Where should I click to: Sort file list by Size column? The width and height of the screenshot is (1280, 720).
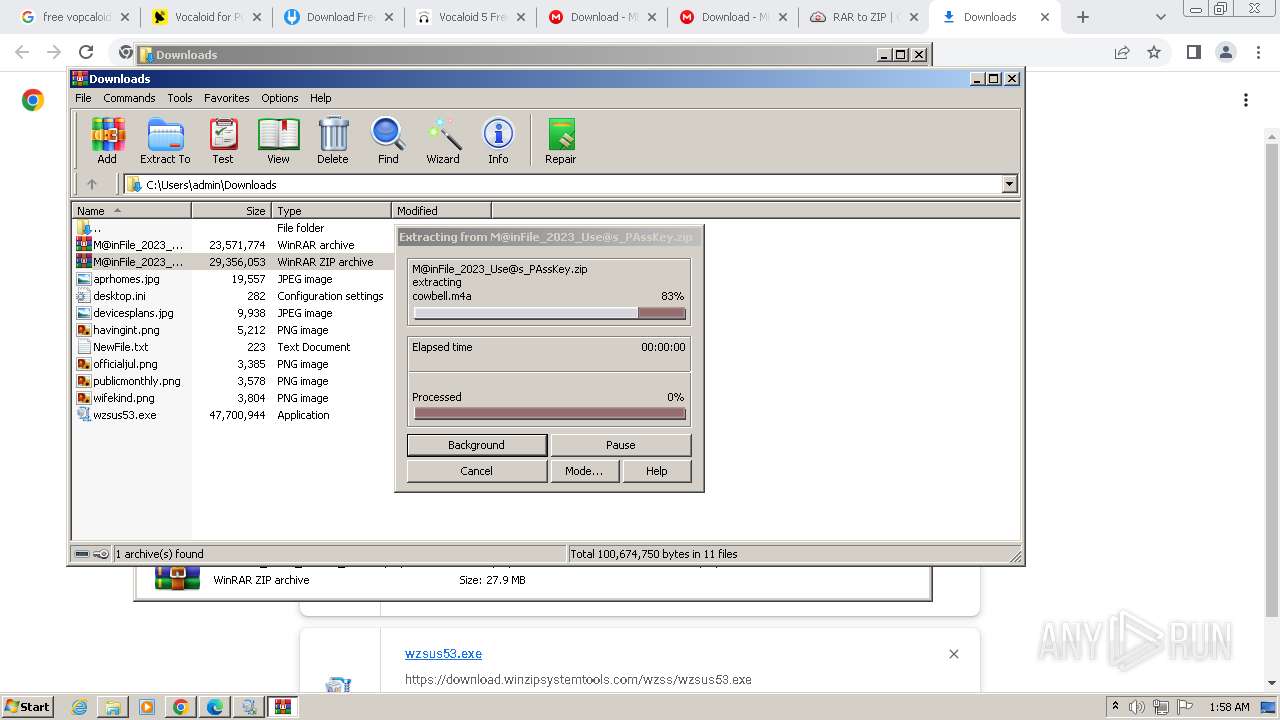pyautogui.click(x=231, y=210)
